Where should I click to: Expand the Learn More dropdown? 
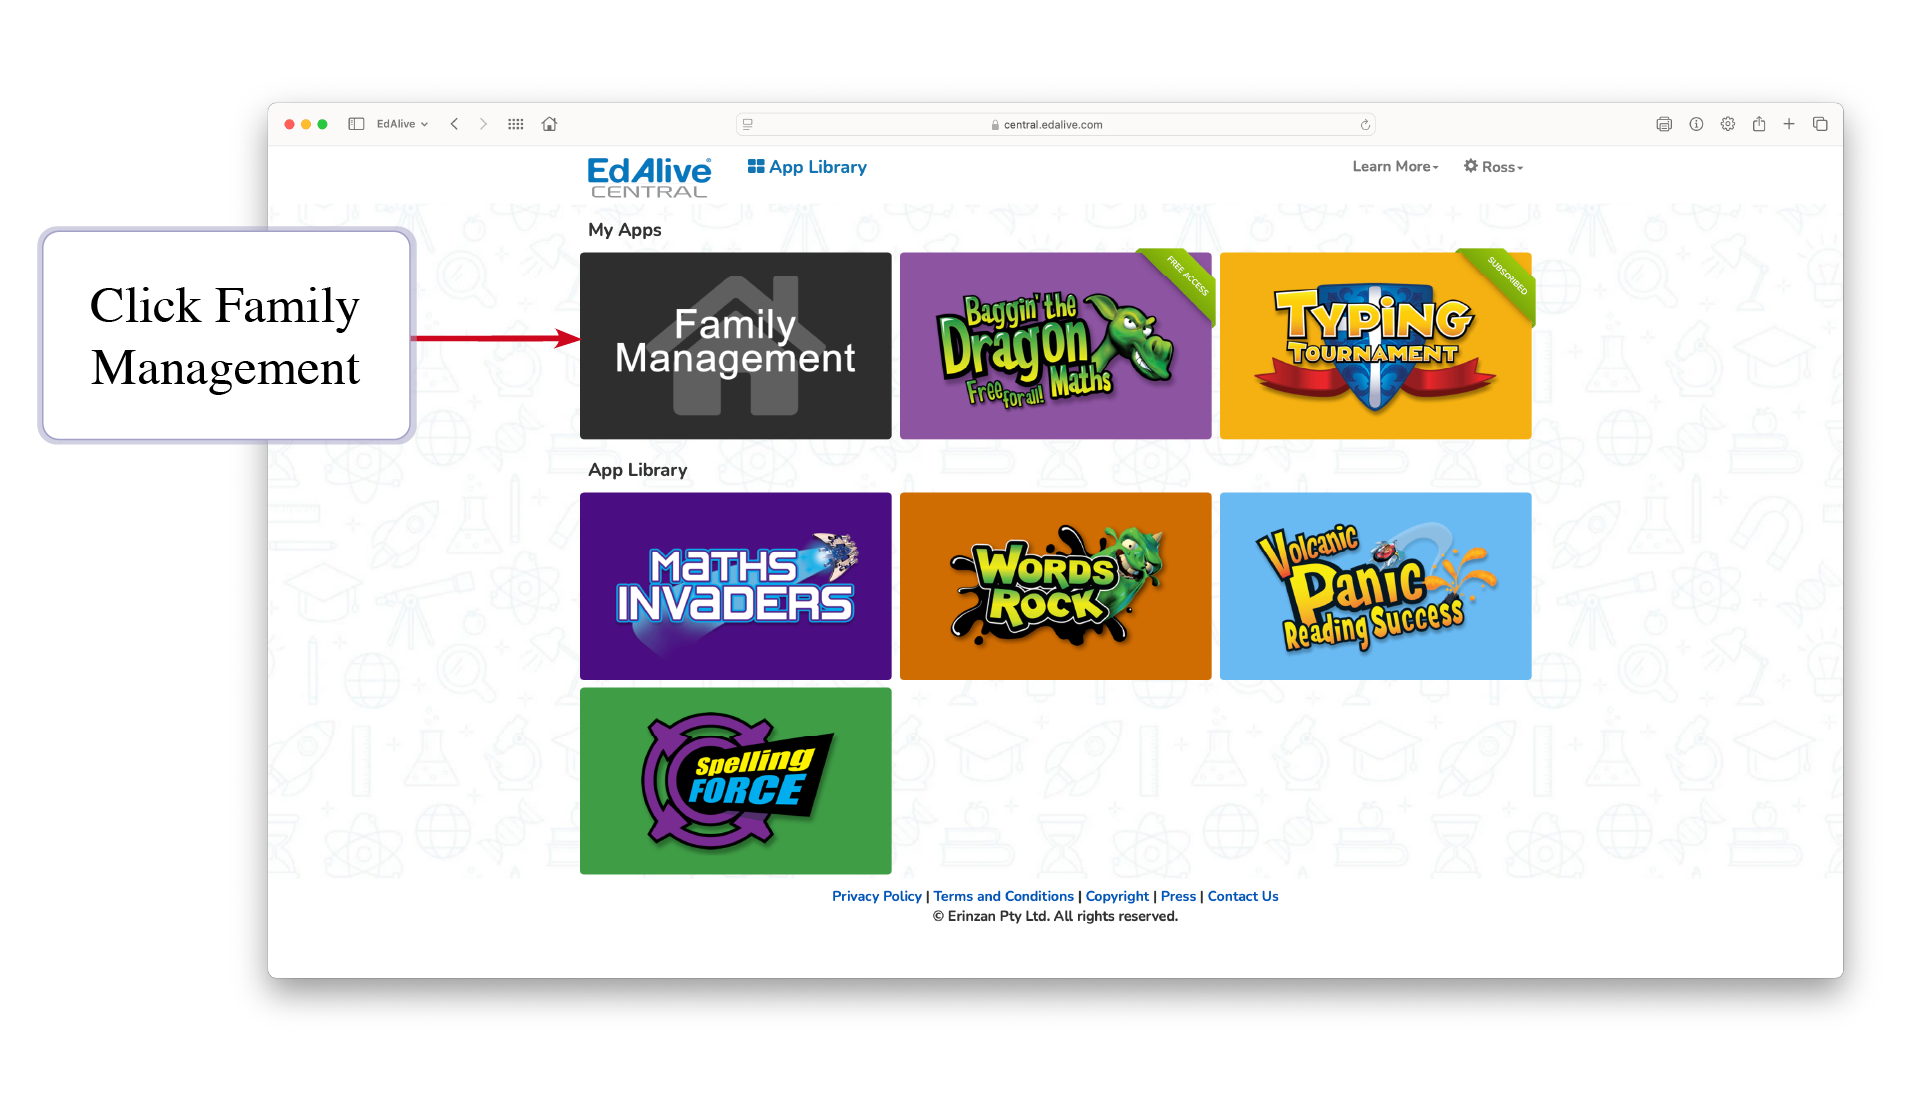[x=1395, y=167]
